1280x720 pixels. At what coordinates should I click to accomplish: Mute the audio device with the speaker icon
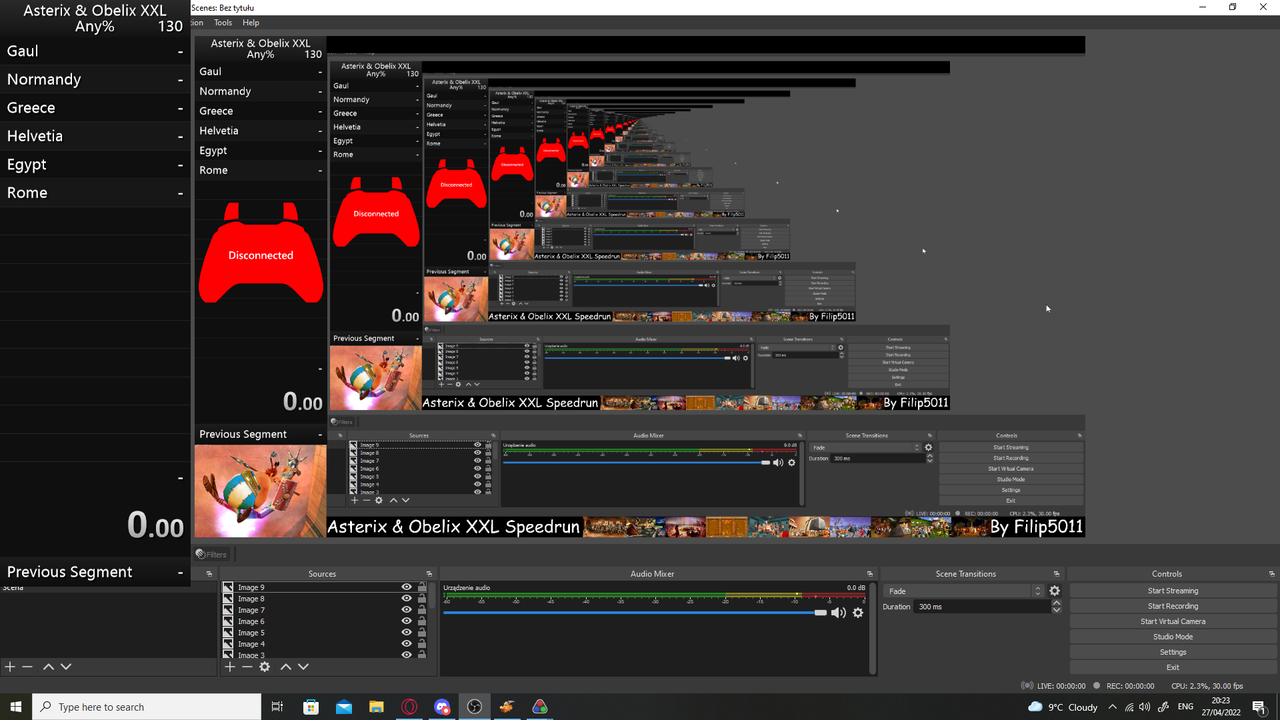[x=838, y=613]
